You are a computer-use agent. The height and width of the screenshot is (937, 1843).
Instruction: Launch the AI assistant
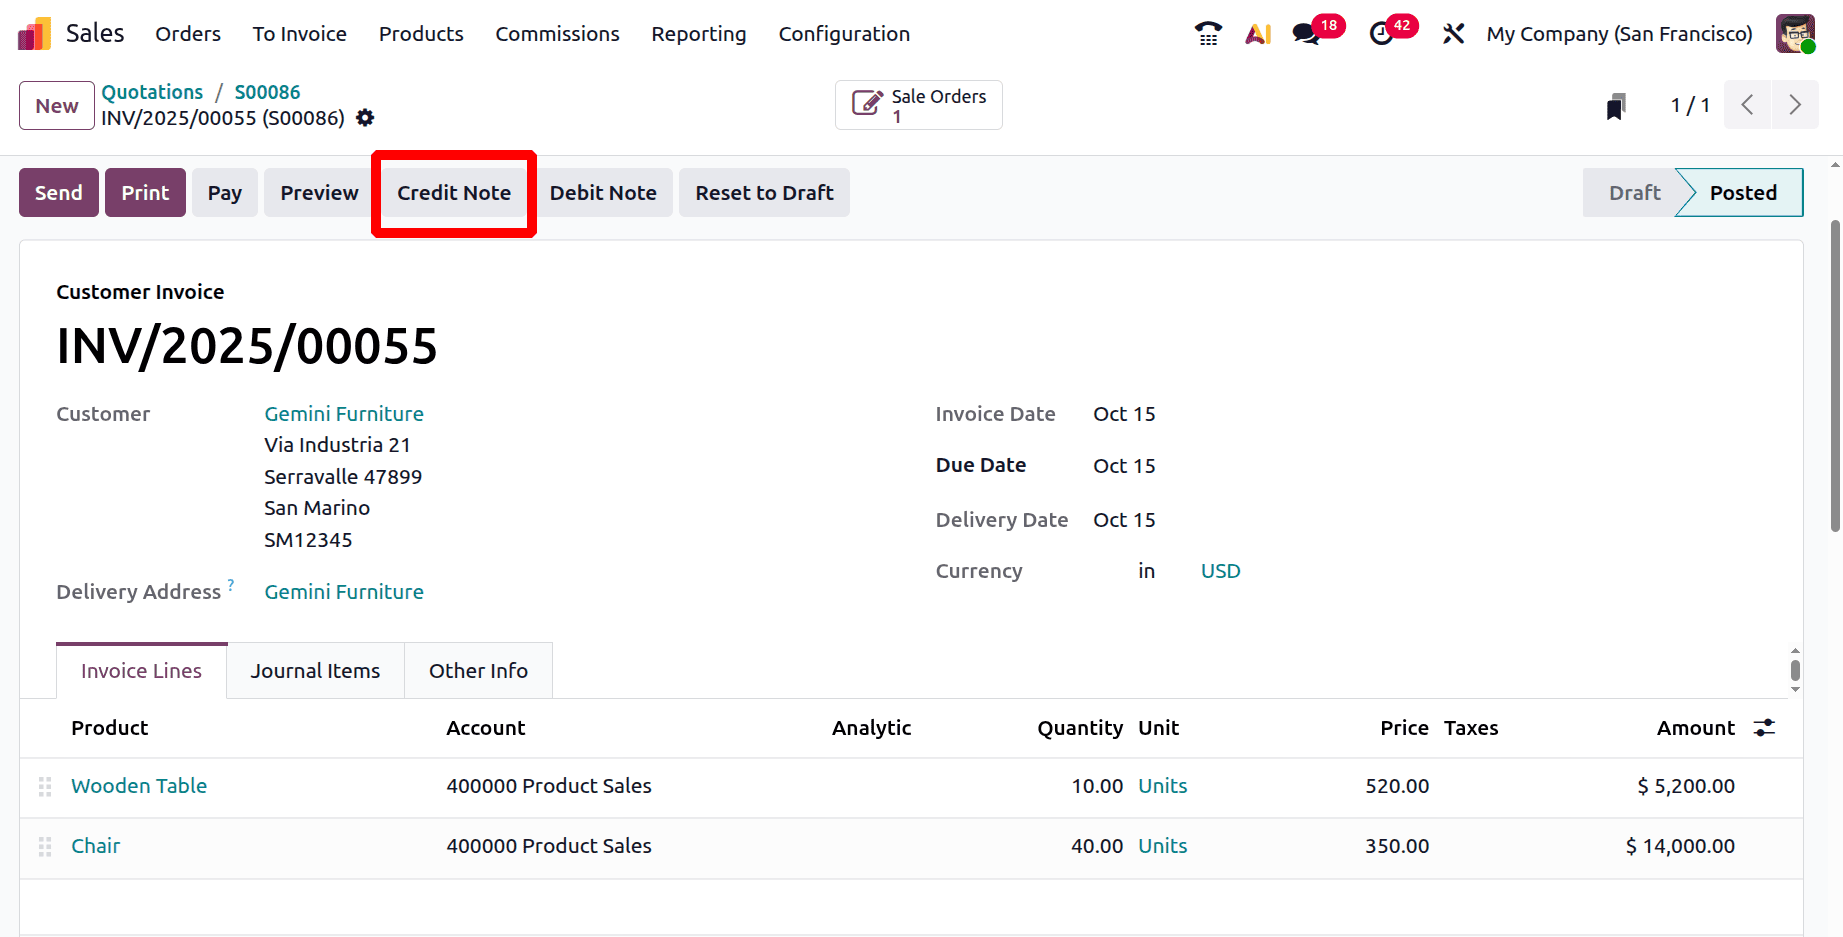tap(1257, 33)
